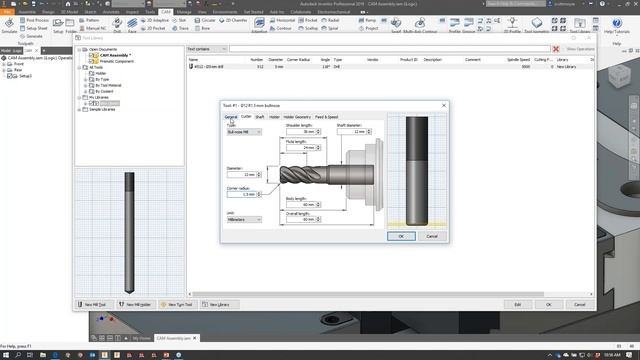Image resolution: width=640 pixels, height=360 pixels.
Task: Click the Manual NC icon
Action: click(x=93, y=28)
